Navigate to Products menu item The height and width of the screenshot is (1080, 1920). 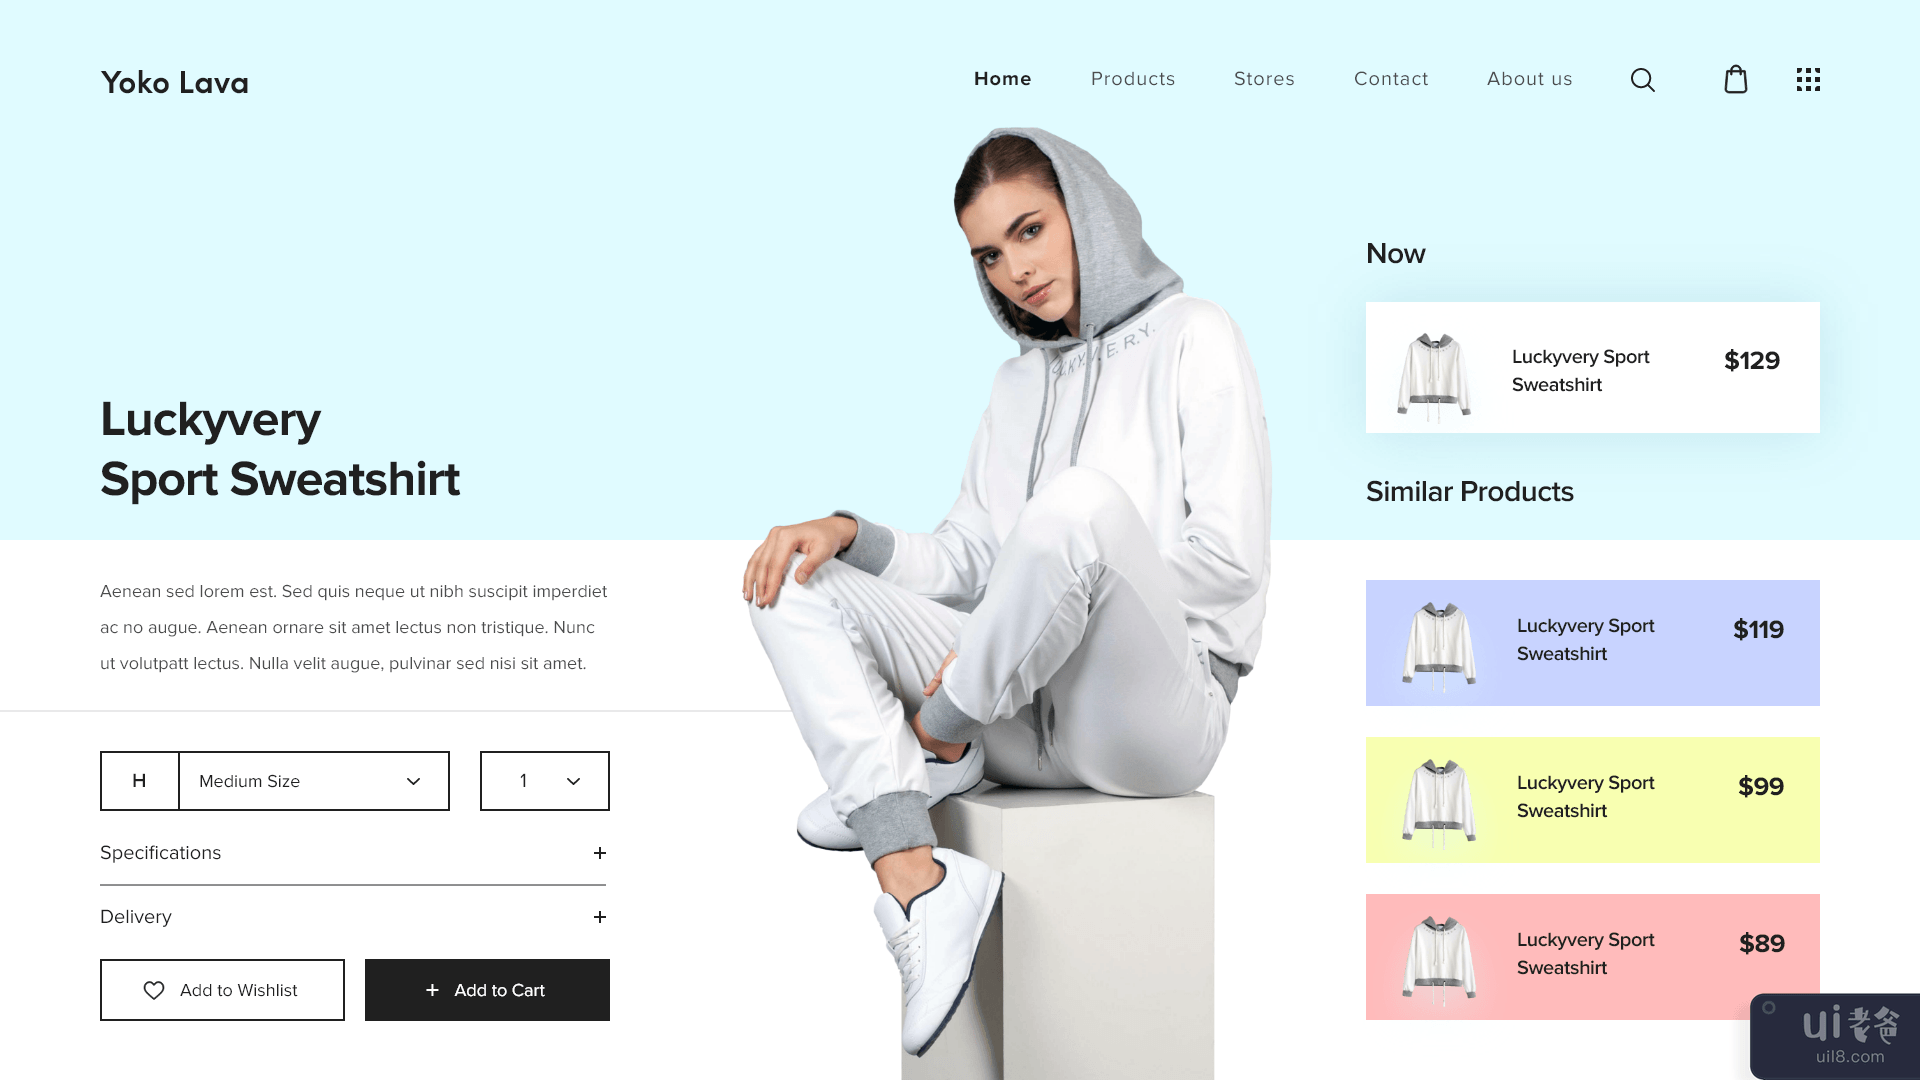pos(1133,79)
